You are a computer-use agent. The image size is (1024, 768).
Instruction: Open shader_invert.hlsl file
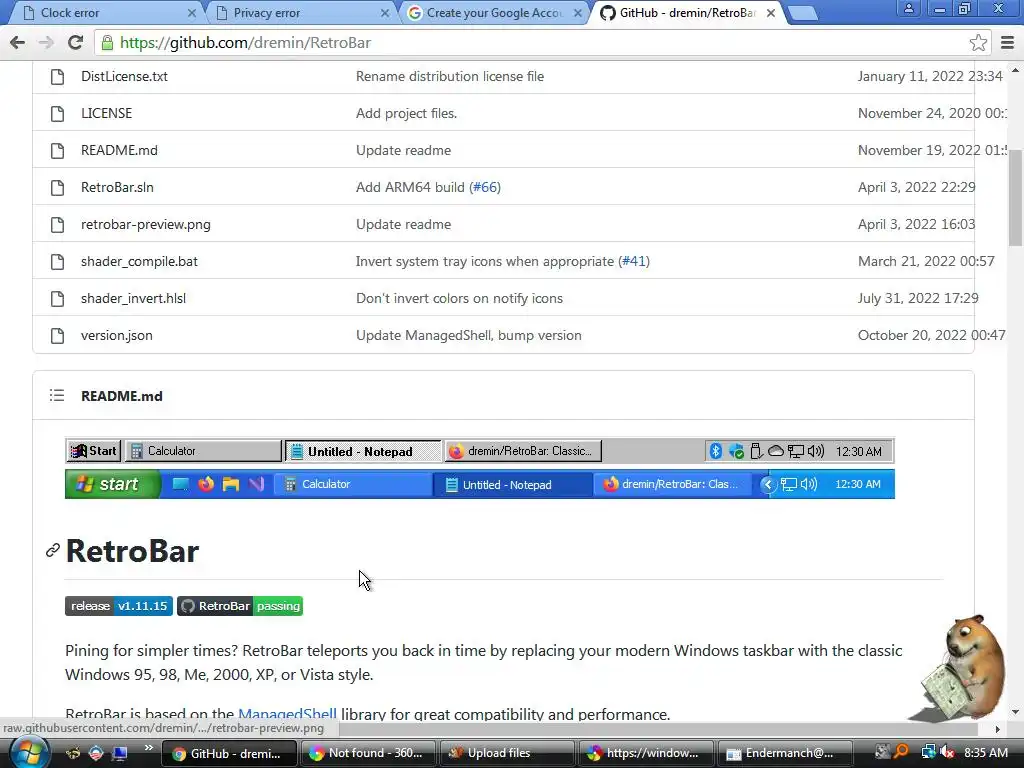(x=133, y=298)
